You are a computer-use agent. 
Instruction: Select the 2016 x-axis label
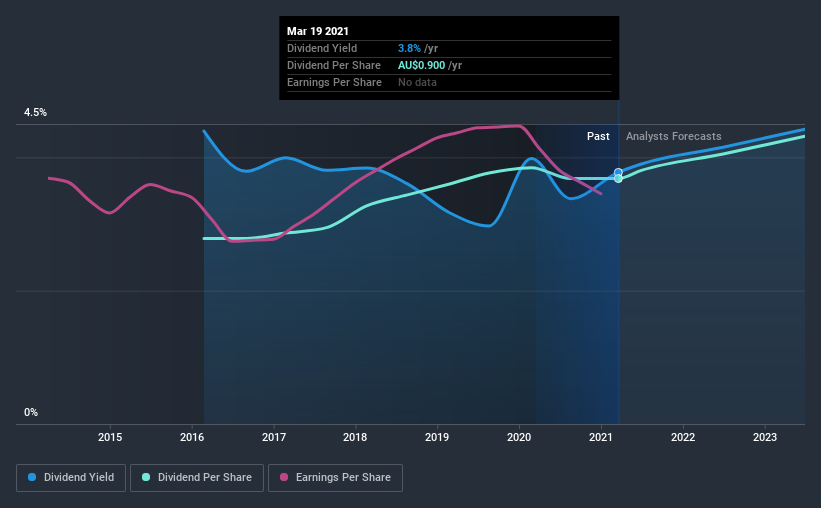192,437
